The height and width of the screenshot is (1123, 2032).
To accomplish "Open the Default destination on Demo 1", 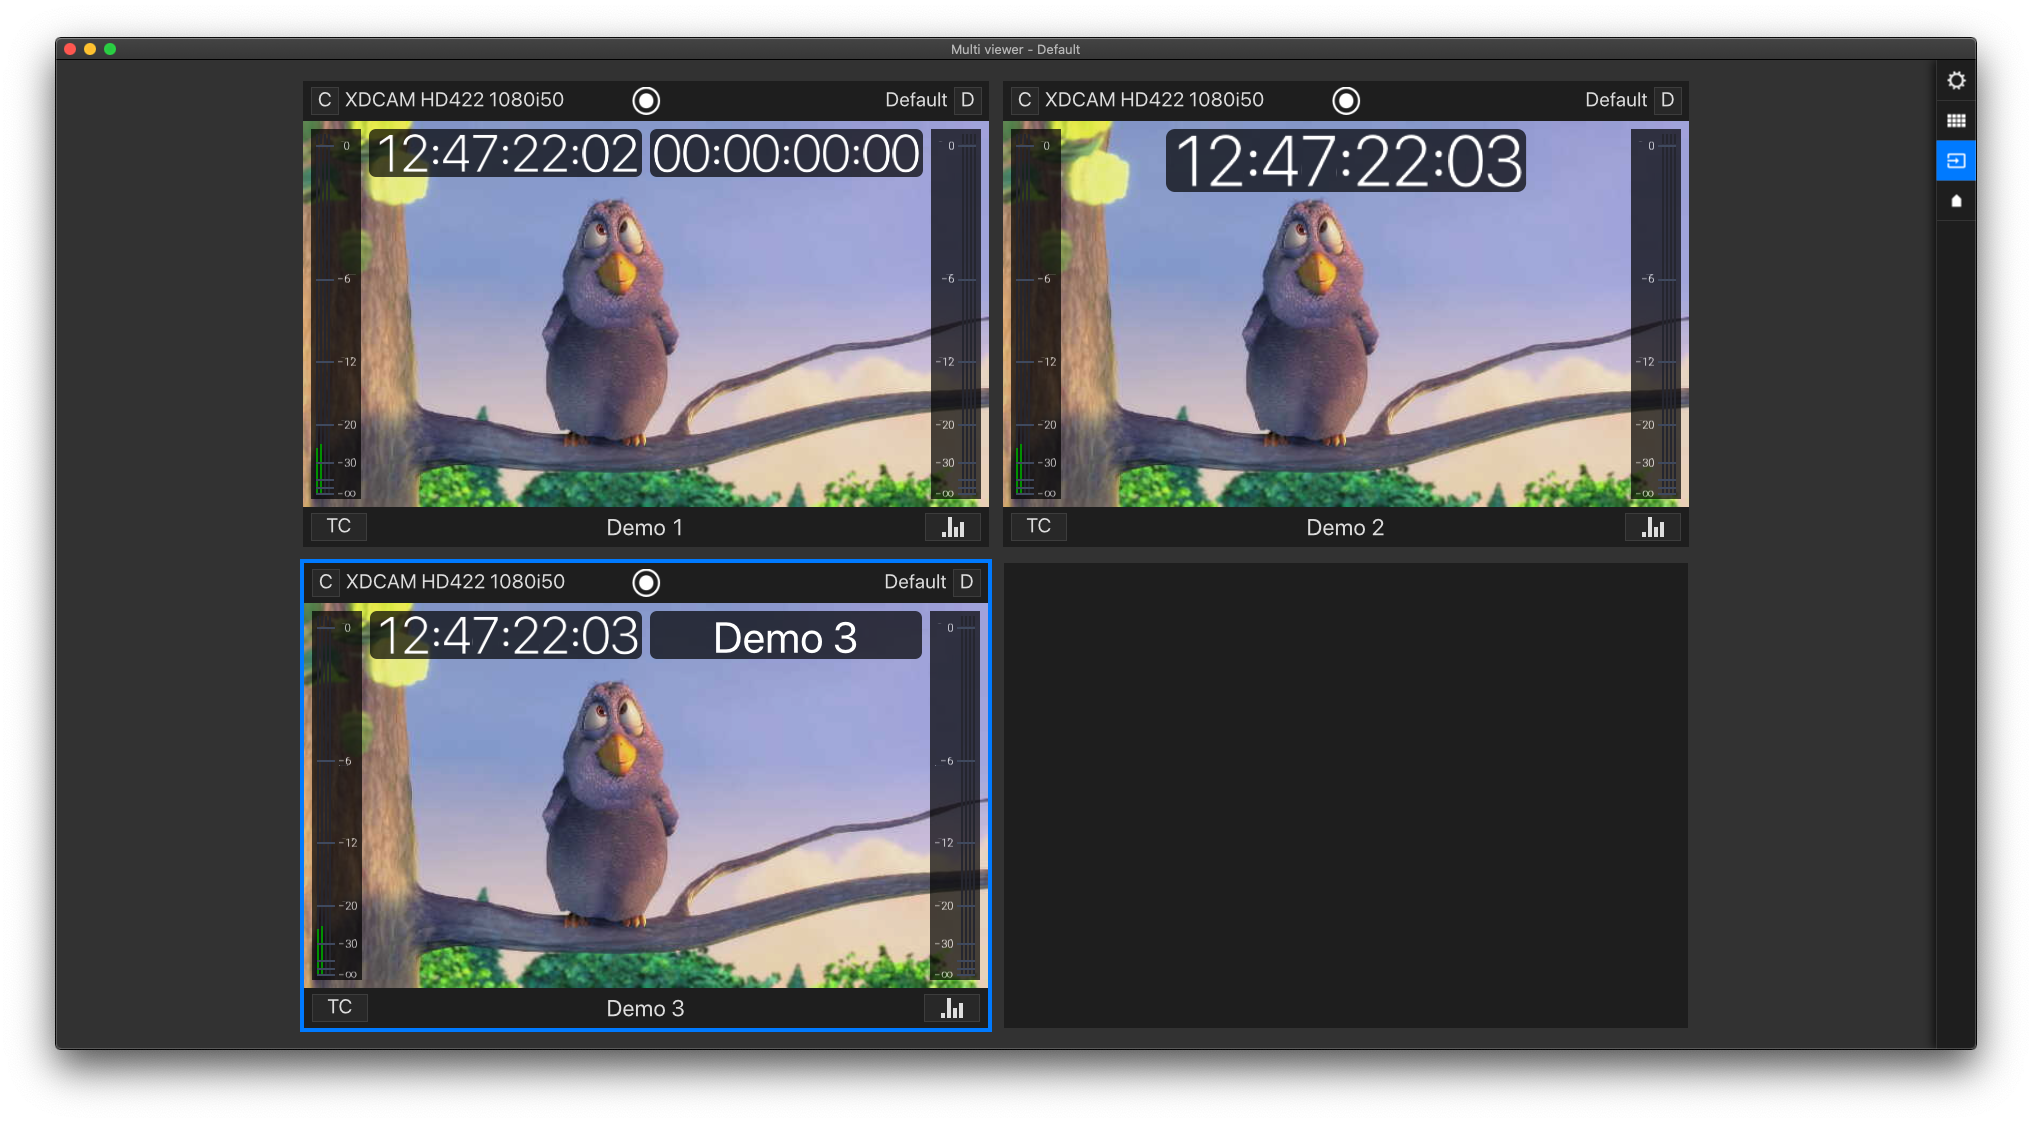I will point(916,100).
